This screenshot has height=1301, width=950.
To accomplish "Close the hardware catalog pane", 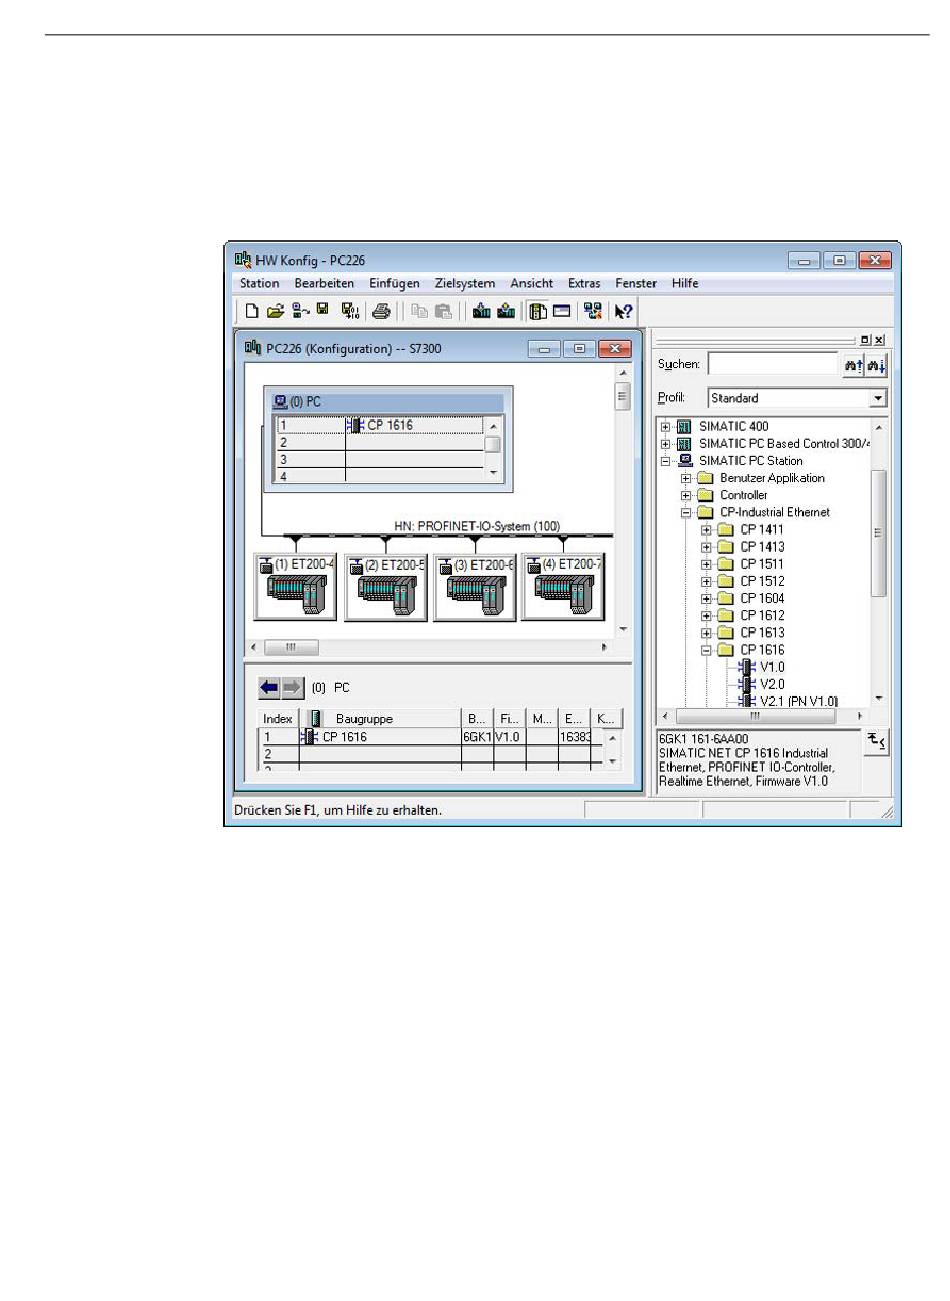I will [880, 340].
